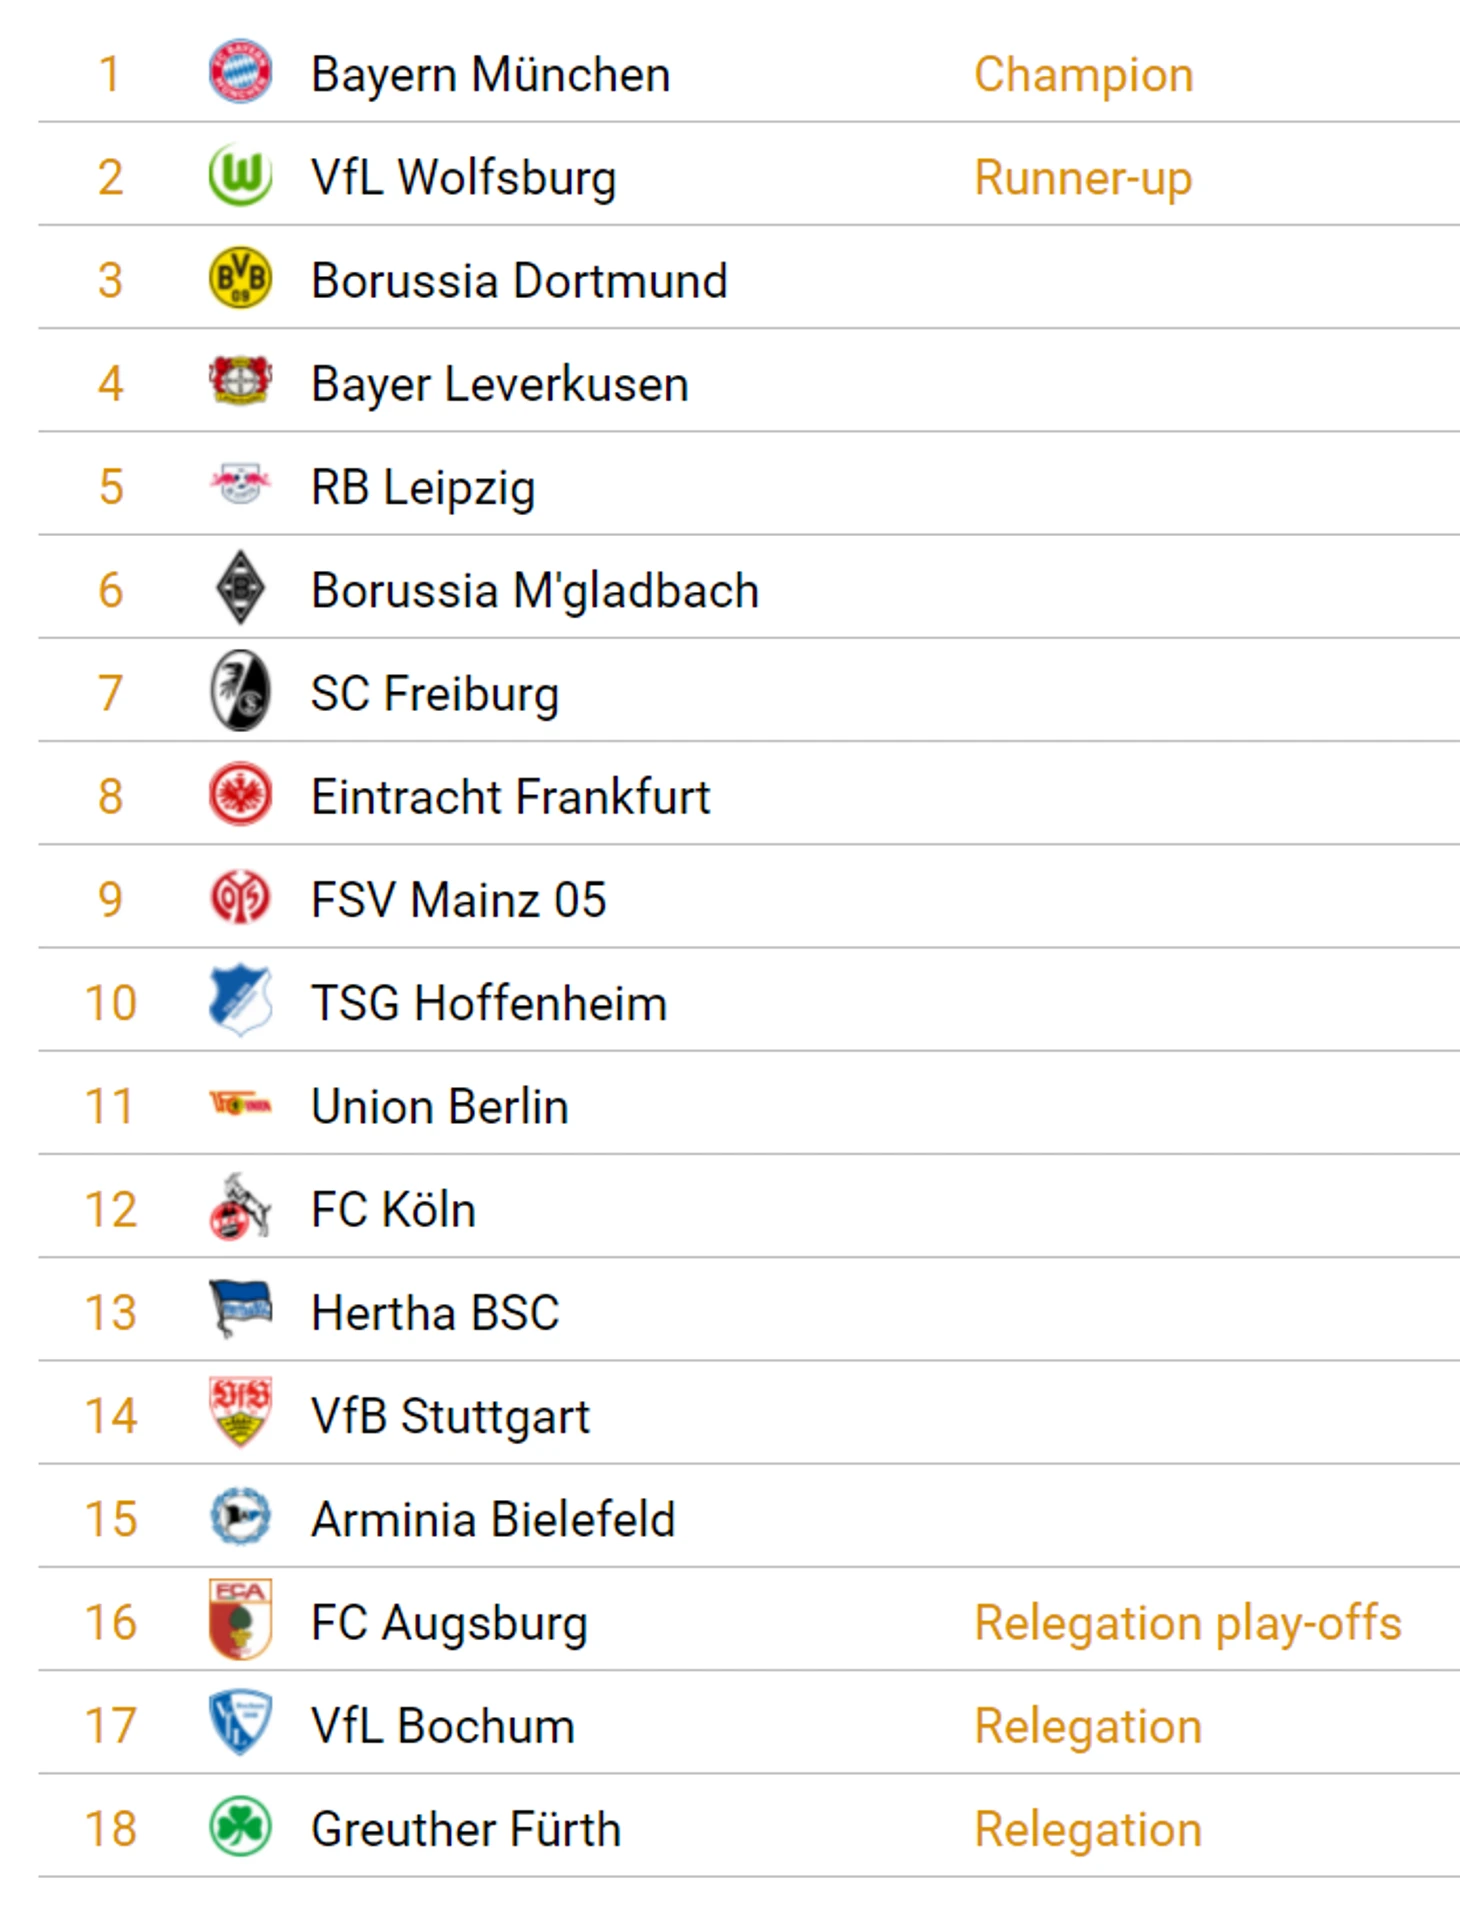
Task: Click the Relegation play-offs label
Action: pyautogui.click(x=1187, y=1623)
